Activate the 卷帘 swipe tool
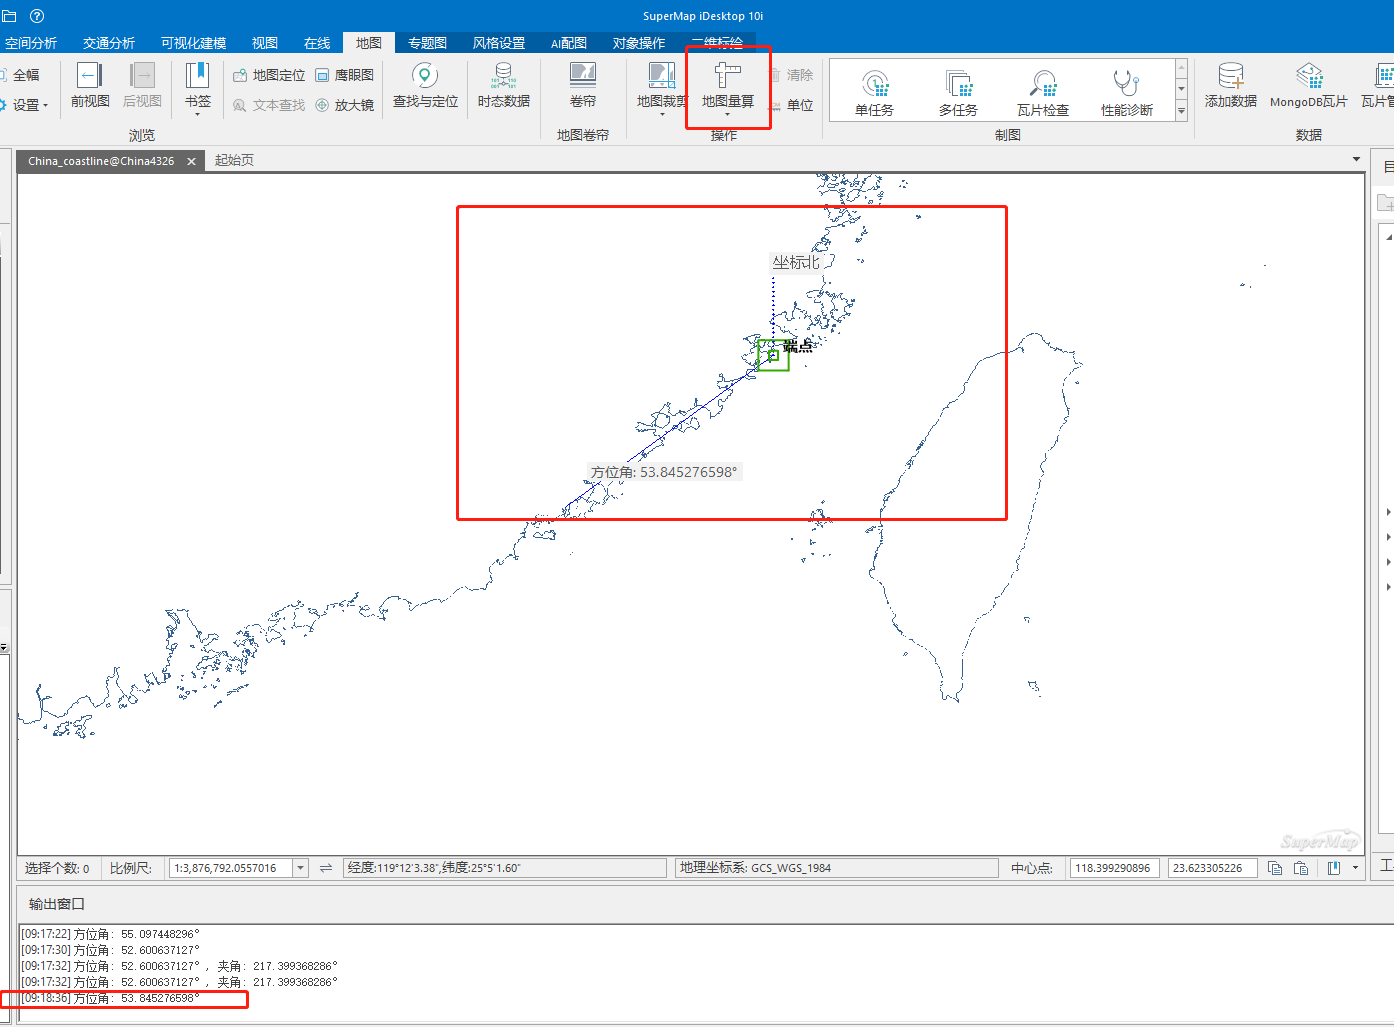1394x1027 pixels. [582, 85]
